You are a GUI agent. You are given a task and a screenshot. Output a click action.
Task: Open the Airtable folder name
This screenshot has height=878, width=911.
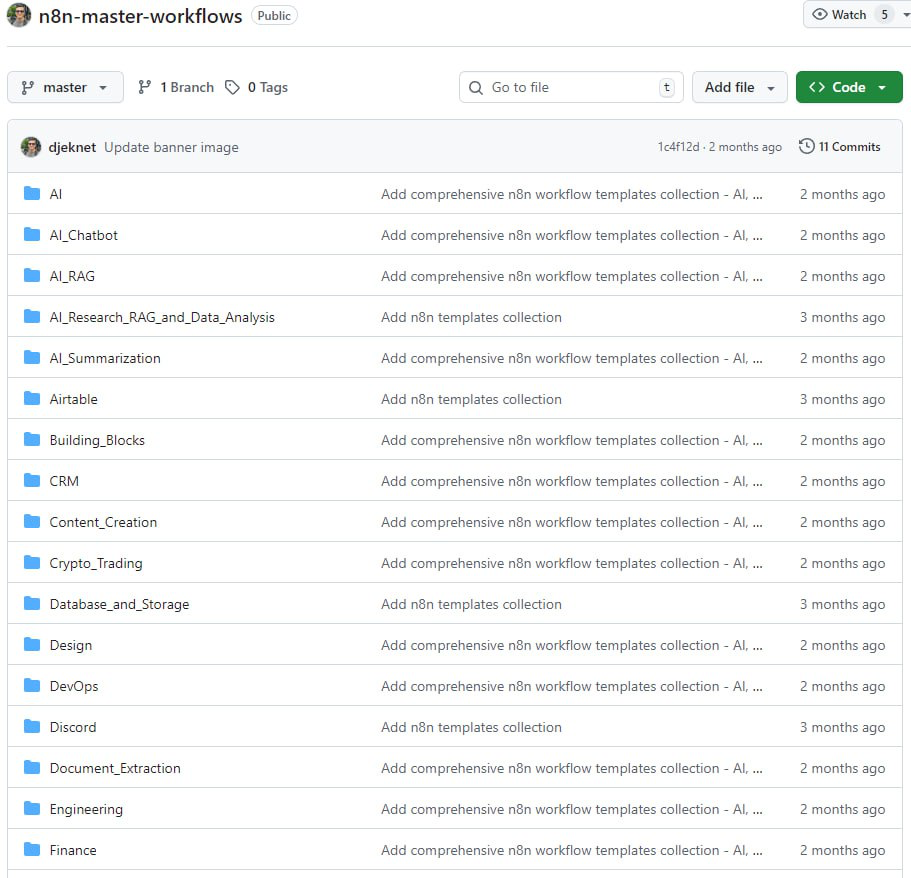pos(74,399)
